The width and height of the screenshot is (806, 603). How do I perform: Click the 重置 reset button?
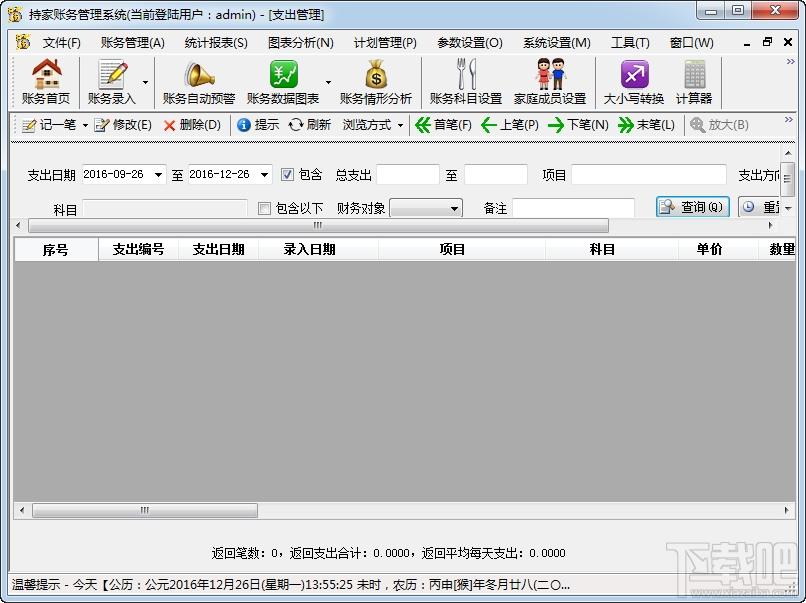pos(761,207)
